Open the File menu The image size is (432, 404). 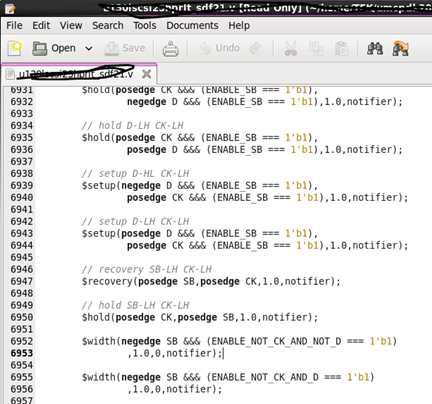point(14,25)
